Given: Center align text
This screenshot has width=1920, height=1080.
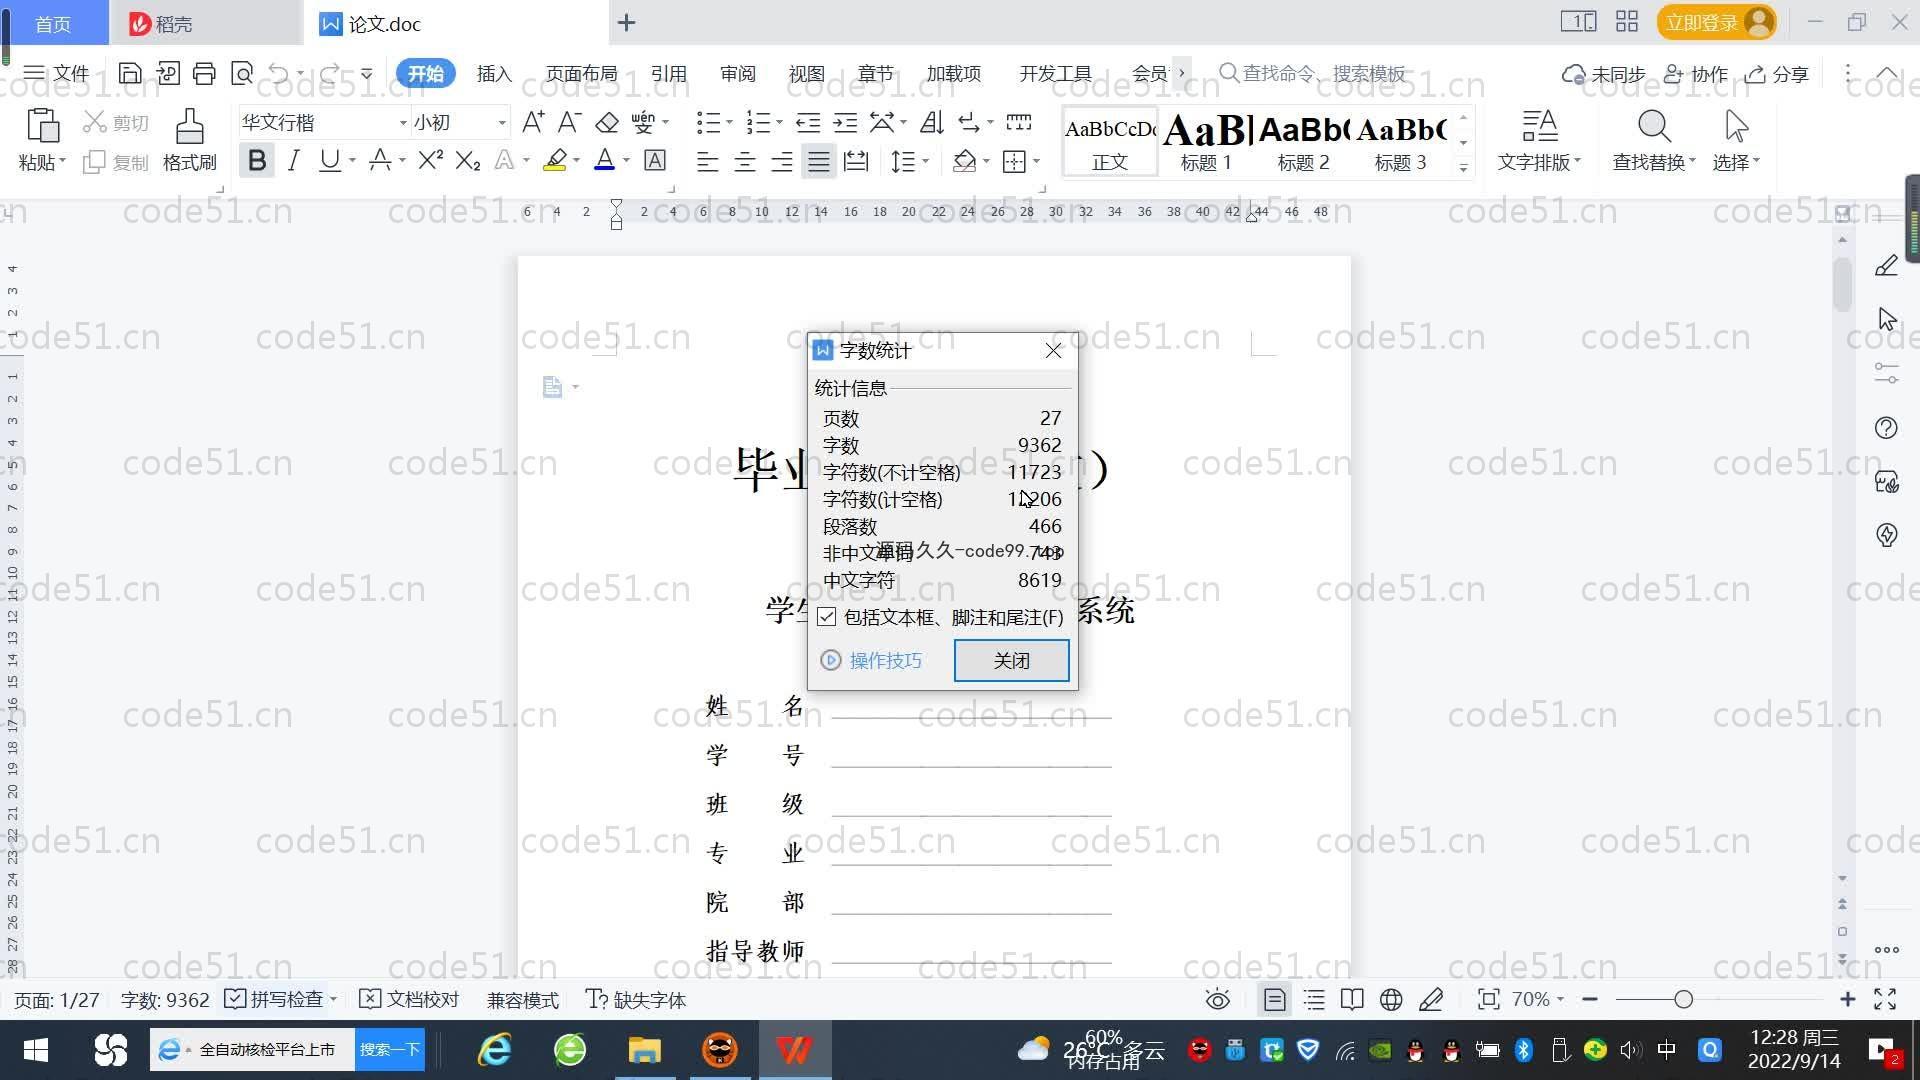Looking at the screenshot, I should (x=745, y=161).
